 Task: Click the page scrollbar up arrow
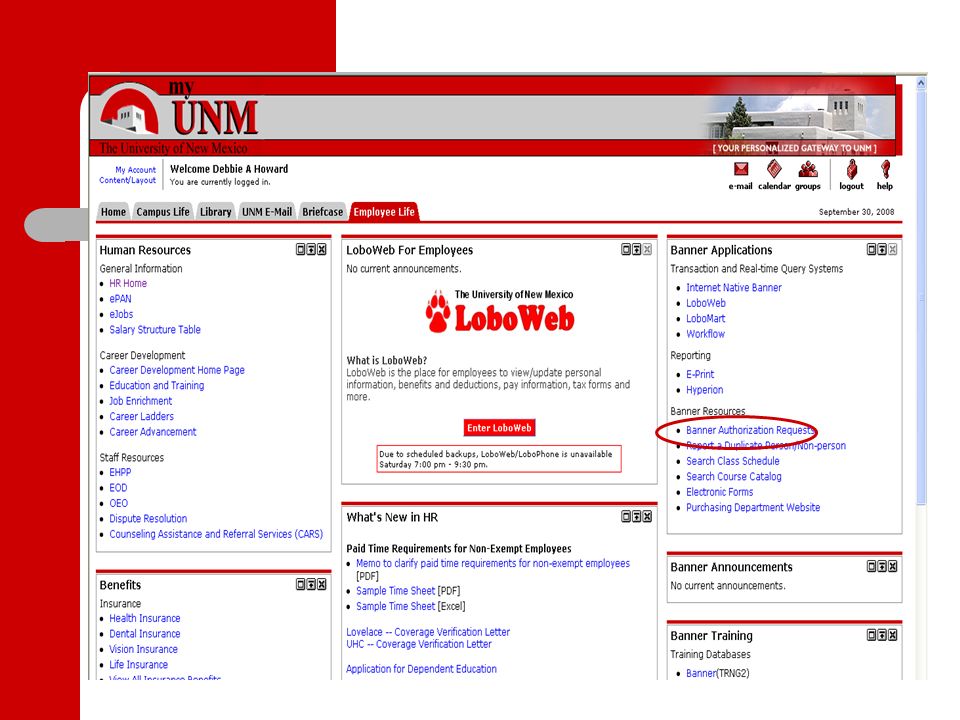pos(921,82)
